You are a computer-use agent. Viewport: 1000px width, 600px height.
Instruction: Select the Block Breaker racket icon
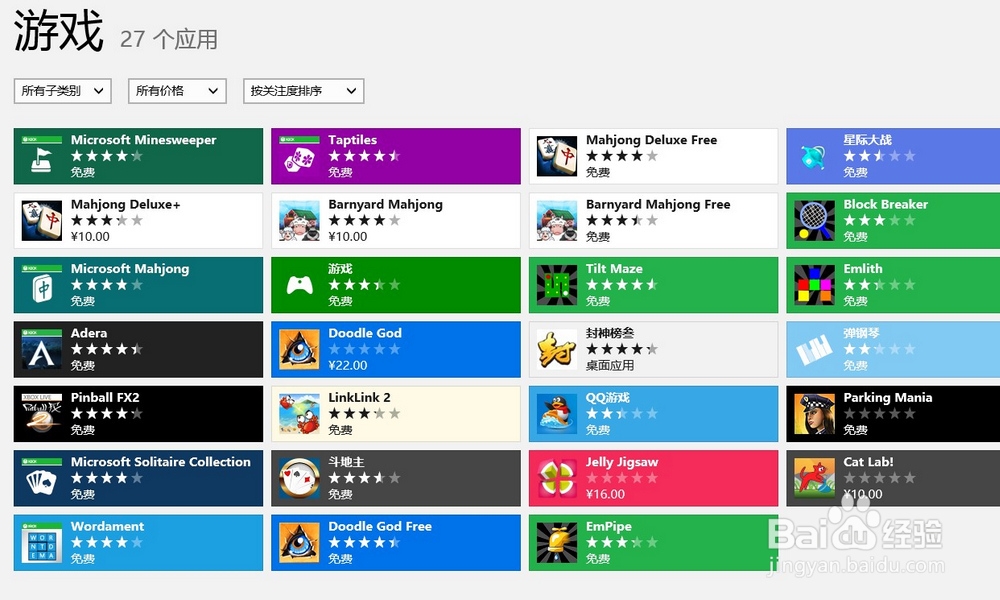click(x=814, y=220)
